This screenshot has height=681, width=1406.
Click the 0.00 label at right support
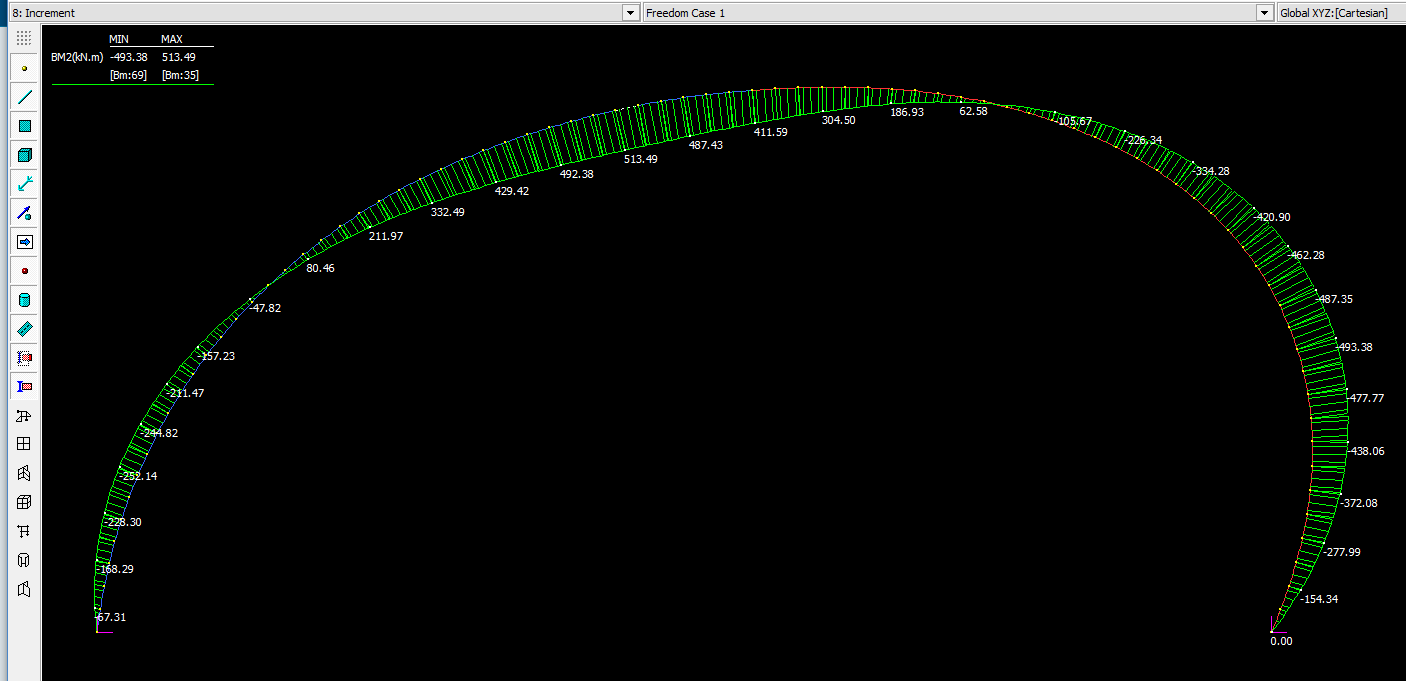tap(1281, 641)
